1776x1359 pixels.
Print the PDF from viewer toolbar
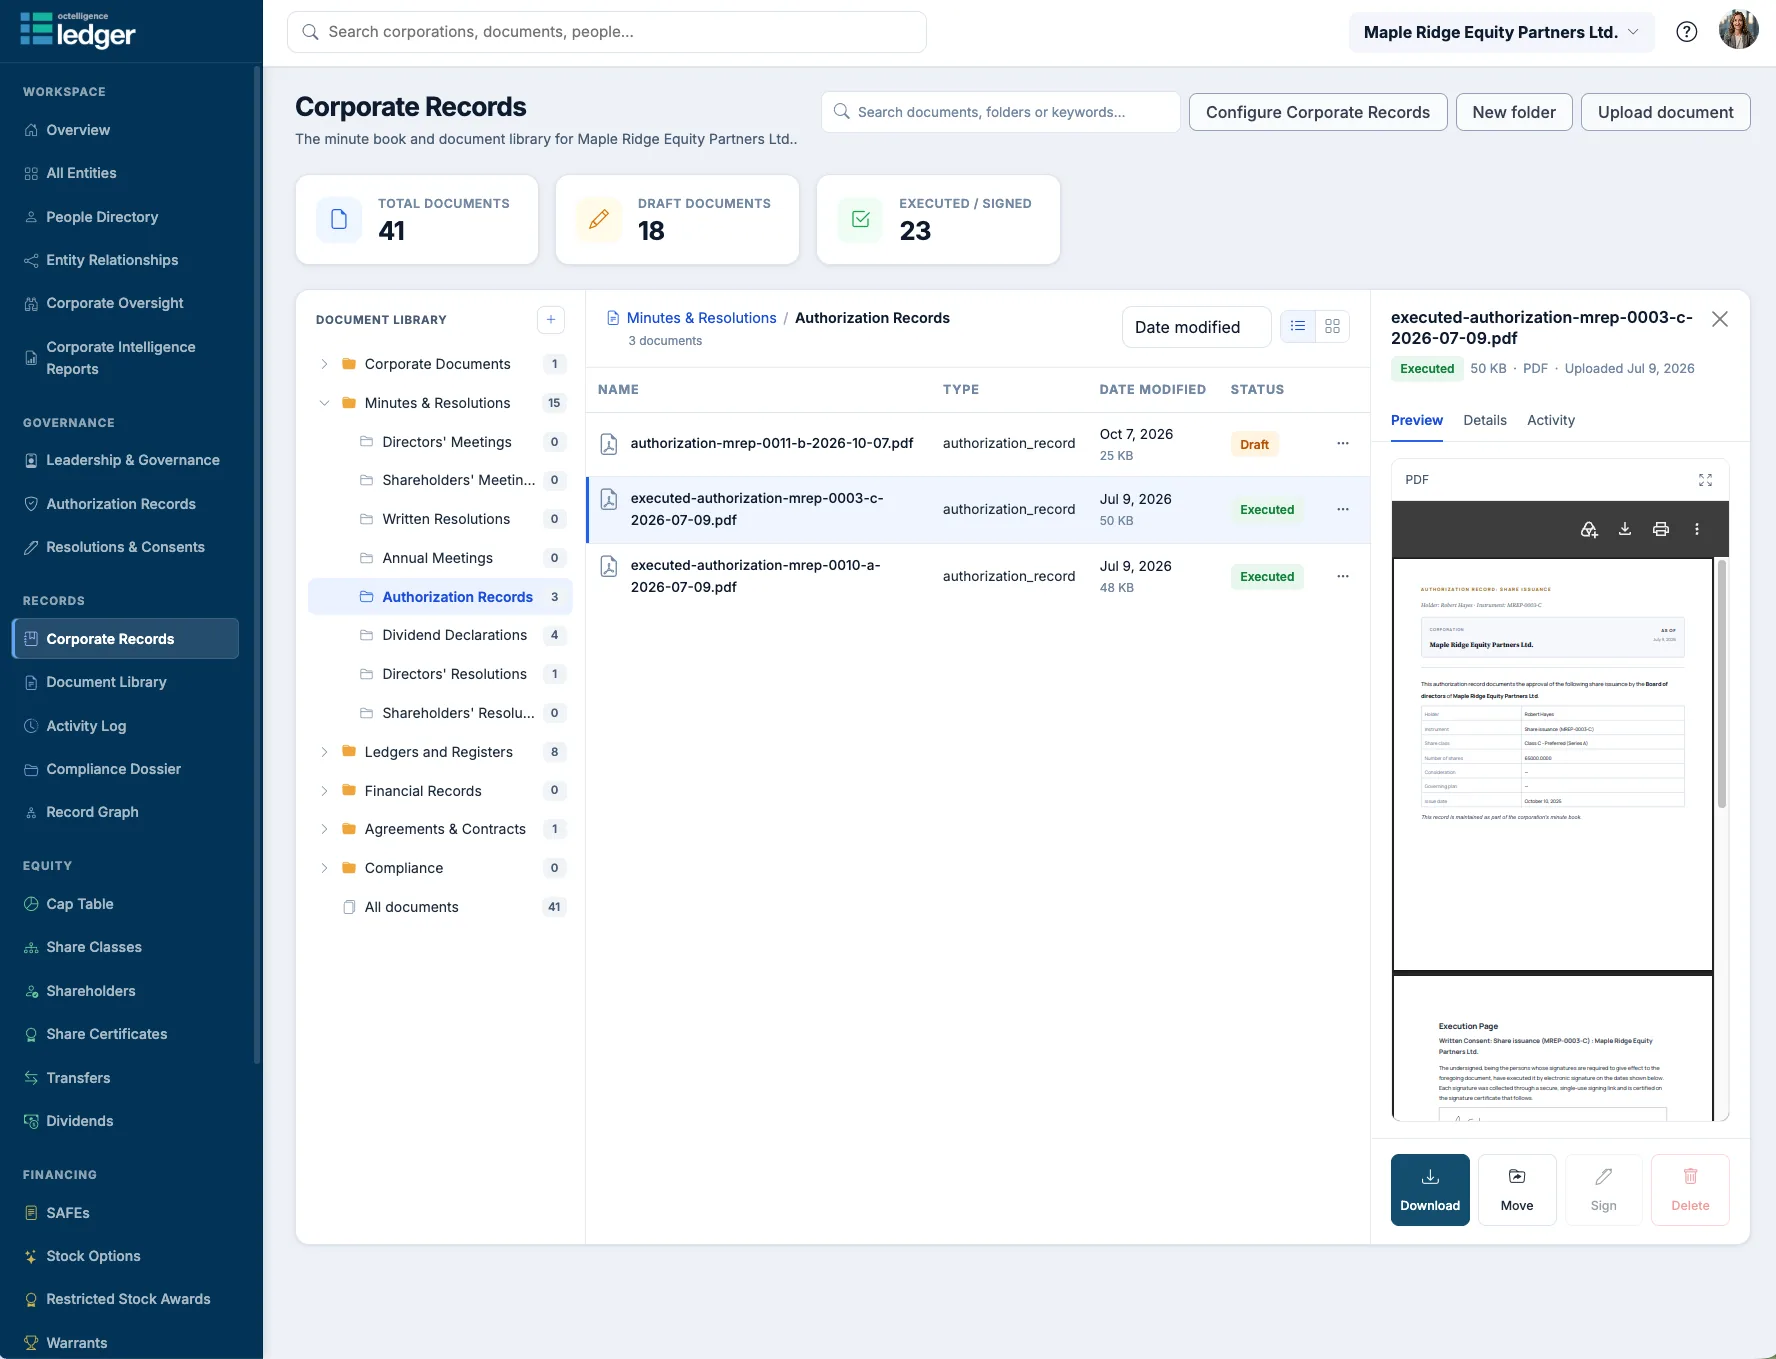1661,529
